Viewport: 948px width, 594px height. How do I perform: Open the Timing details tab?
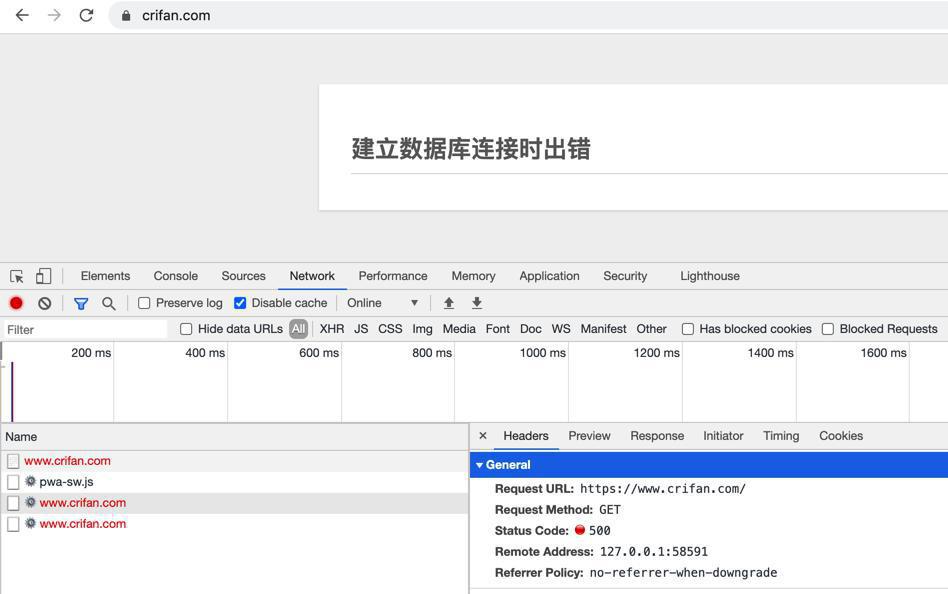click(781, 436)
